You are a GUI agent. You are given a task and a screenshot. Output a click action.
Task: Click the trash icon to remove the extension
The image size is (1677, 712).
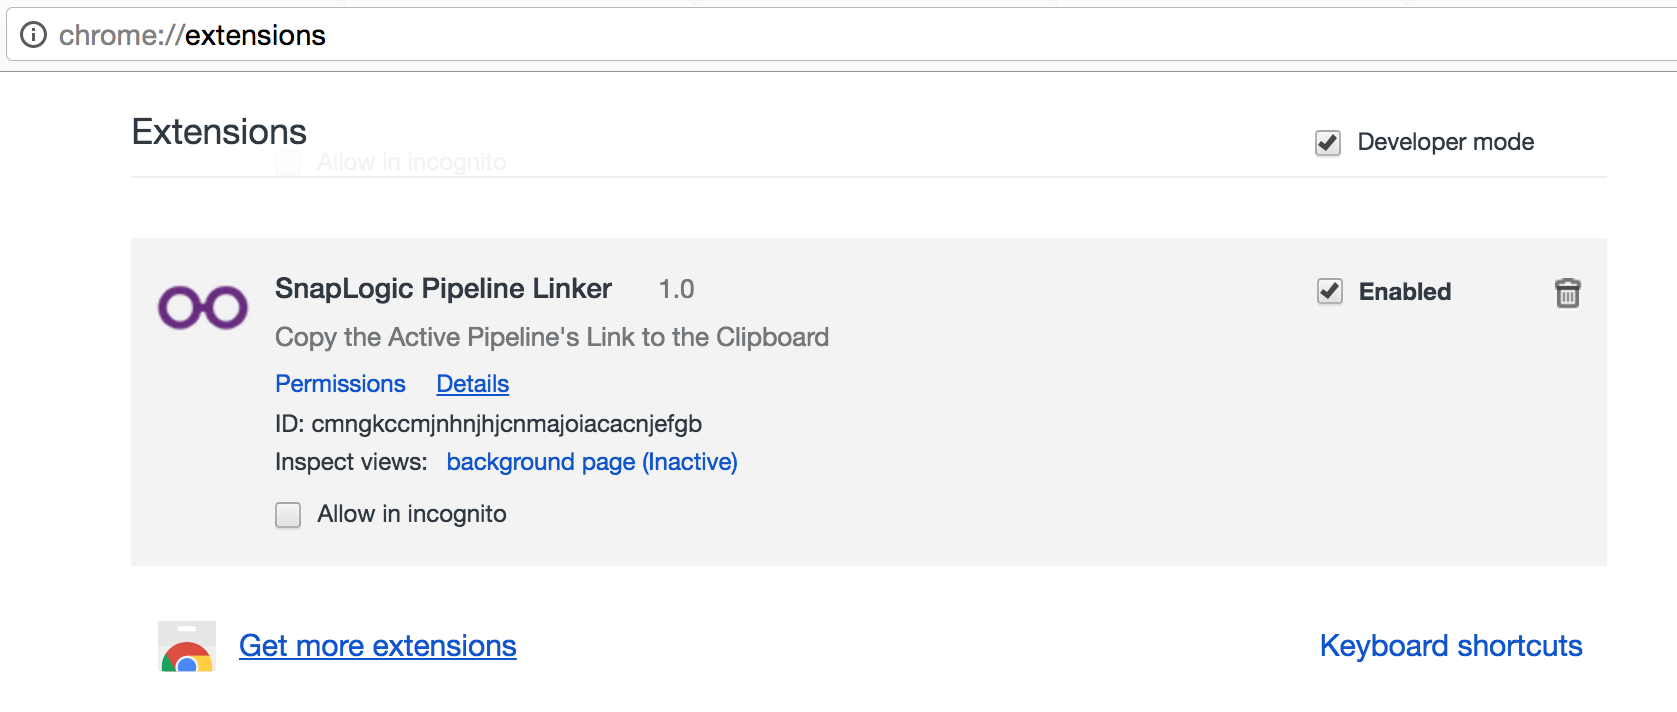pos(1568,293)
